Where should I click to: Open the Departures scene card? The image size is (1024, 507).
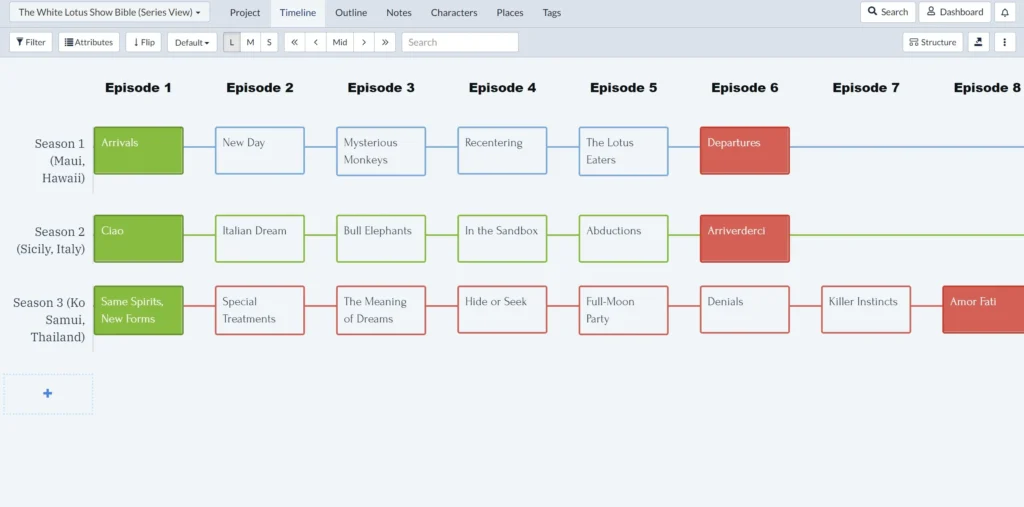744,151
